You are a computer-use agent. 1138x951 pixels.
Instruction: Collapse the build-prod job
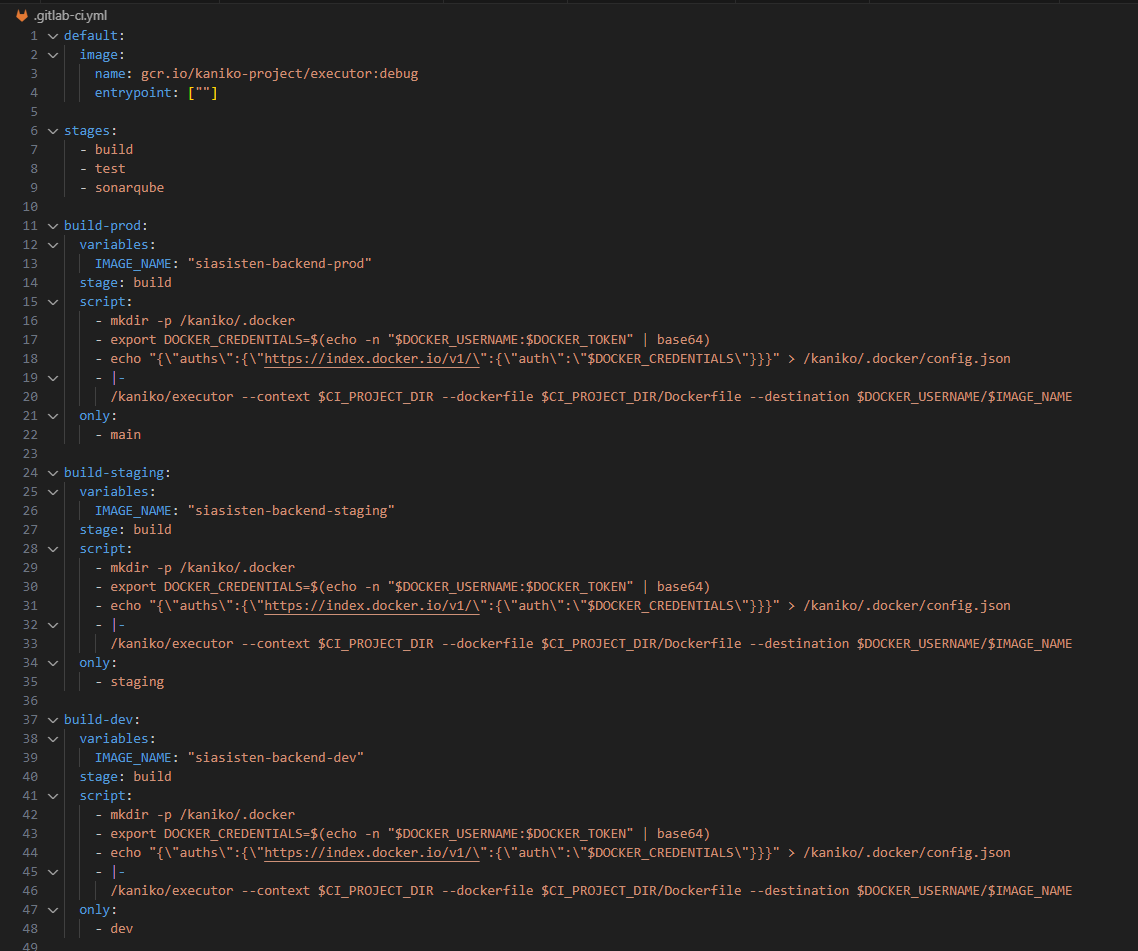click(52, 225)
